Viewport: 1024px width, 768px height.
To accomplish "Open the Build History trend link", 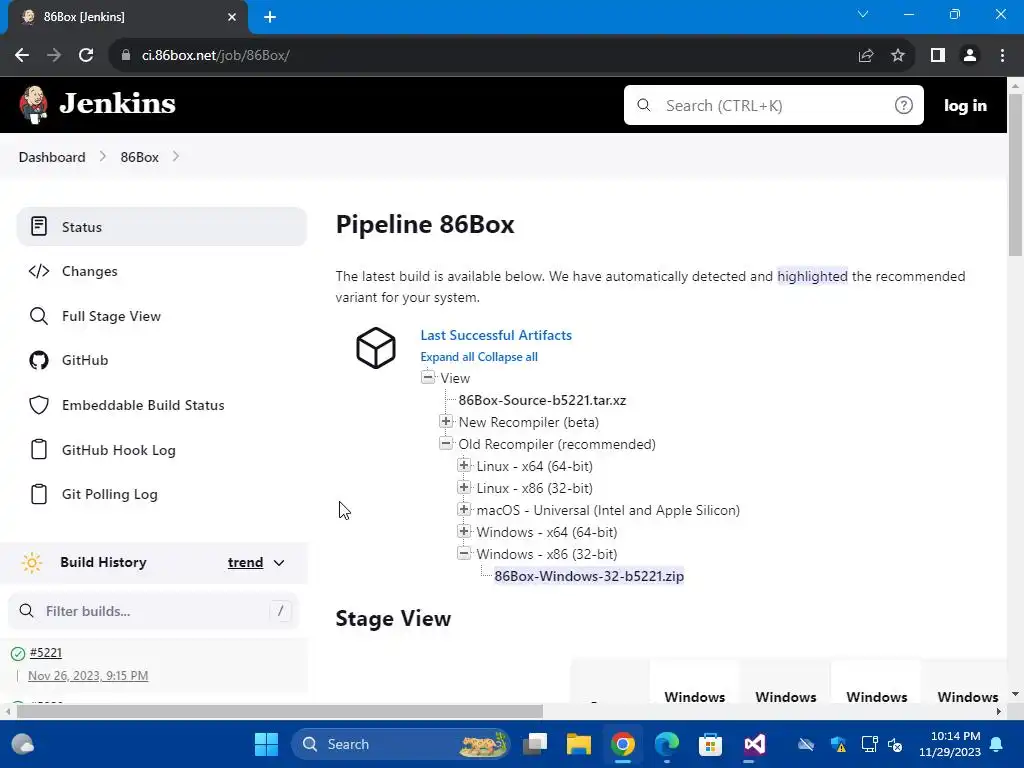I will [x=246, y=562].
